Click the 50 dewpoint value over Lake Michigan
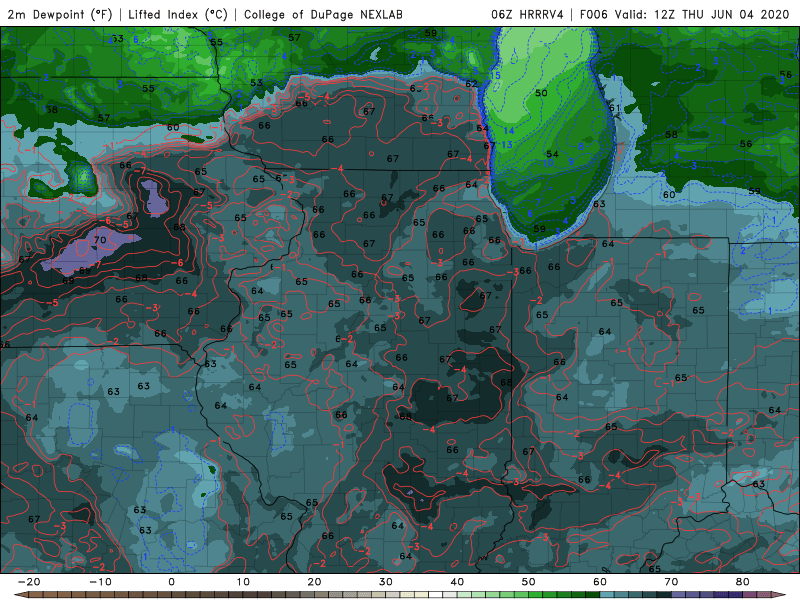This screenshot has width=800, height=600. [541, 93]
